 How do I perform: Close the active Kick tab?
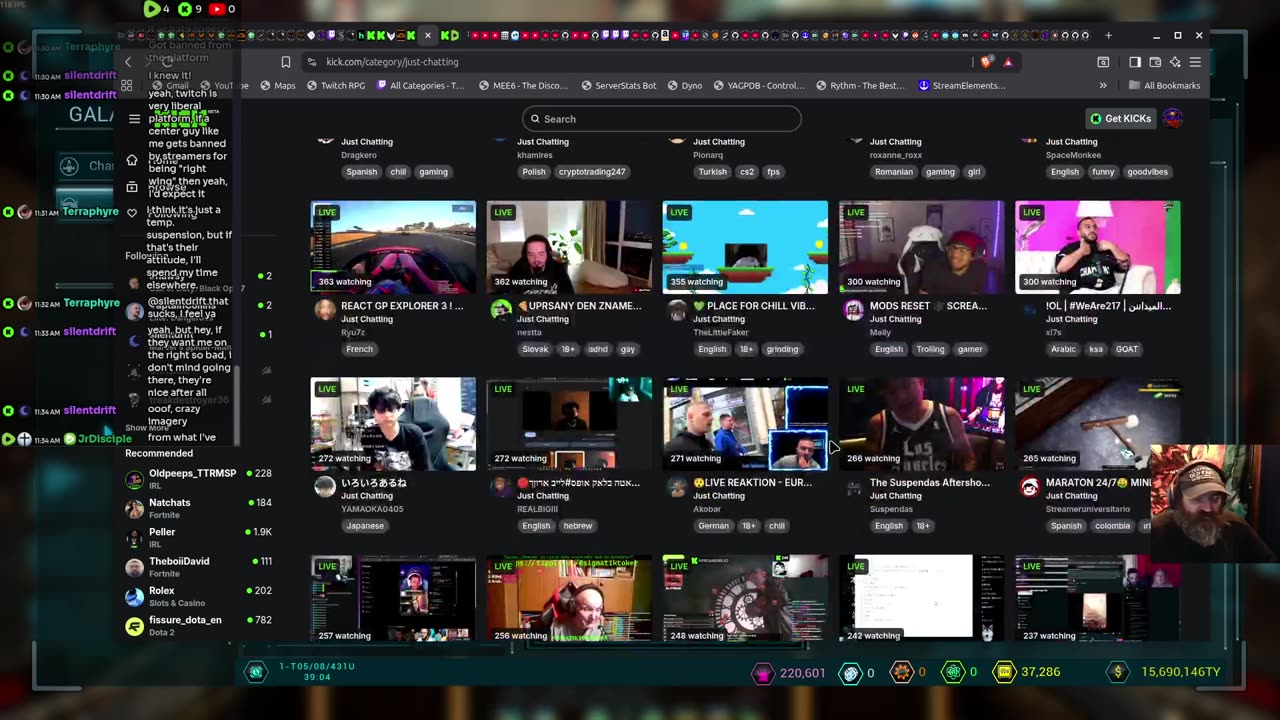point(428,35)
